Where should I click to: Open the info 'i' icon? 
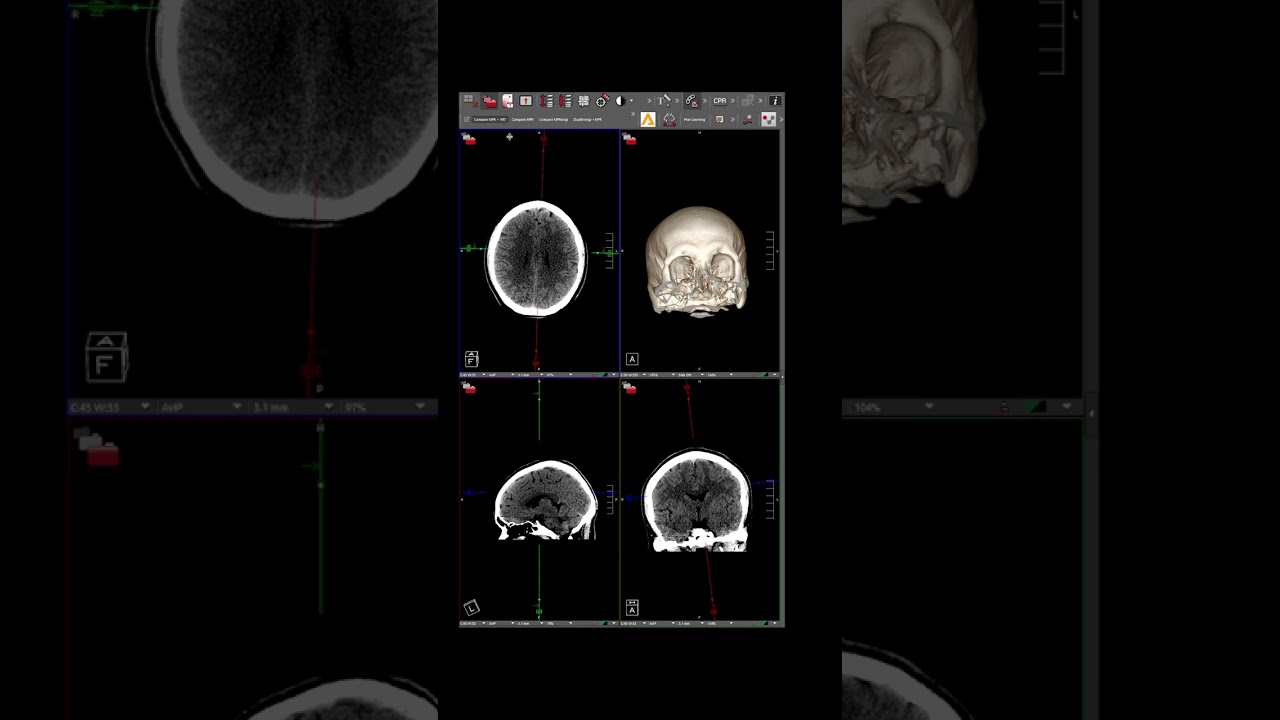[775, 101]
